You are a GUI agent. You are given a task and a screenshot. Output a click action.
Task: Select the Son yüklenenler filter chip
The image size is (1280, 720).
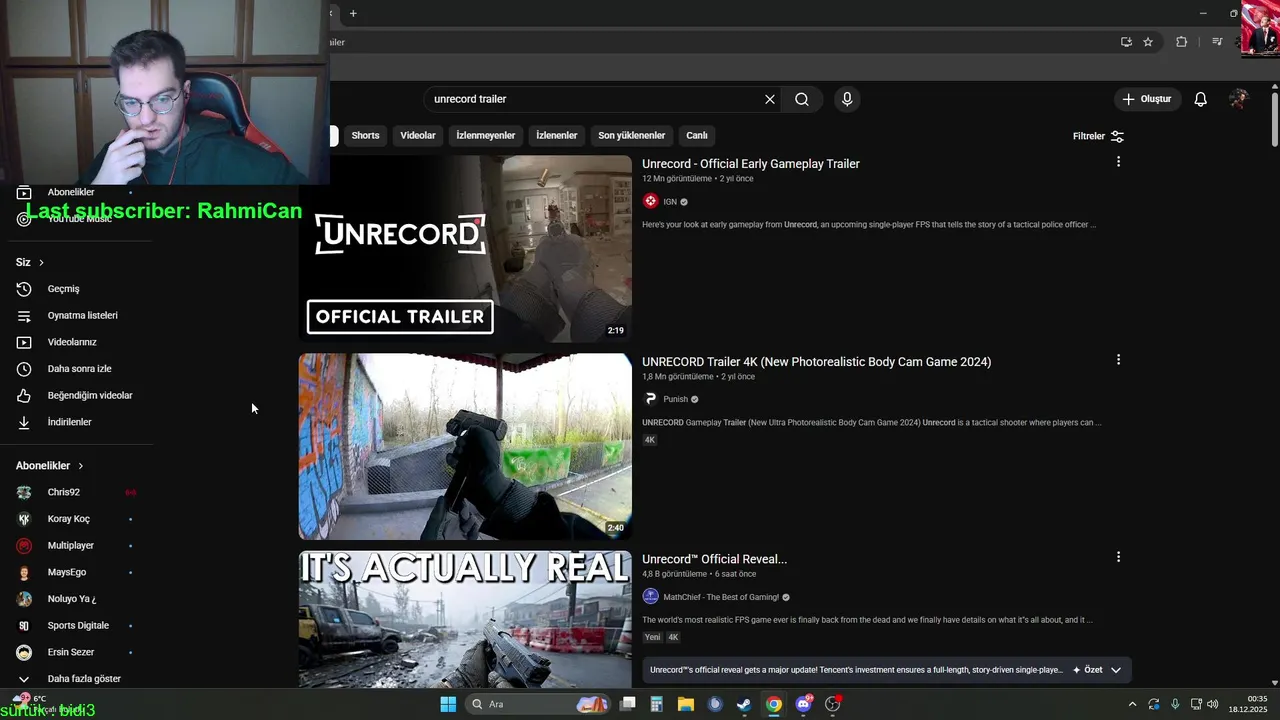[x=632, y=135]
